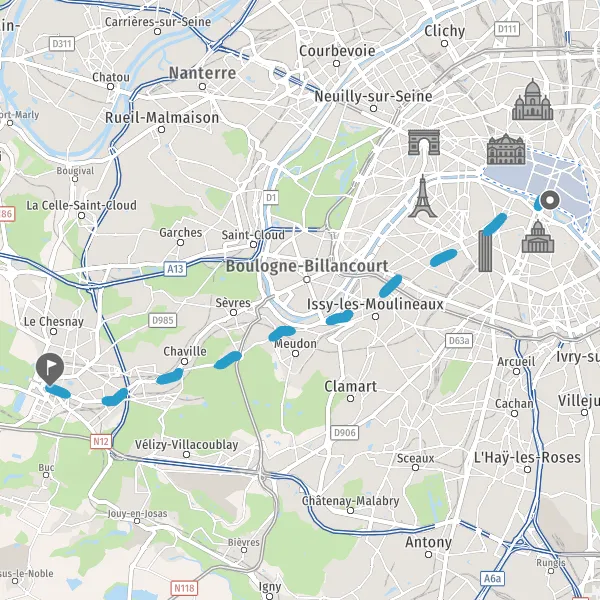Click the A6a highway shield
The width and height of the screenshot is (600, 600).
click(492, 578)
